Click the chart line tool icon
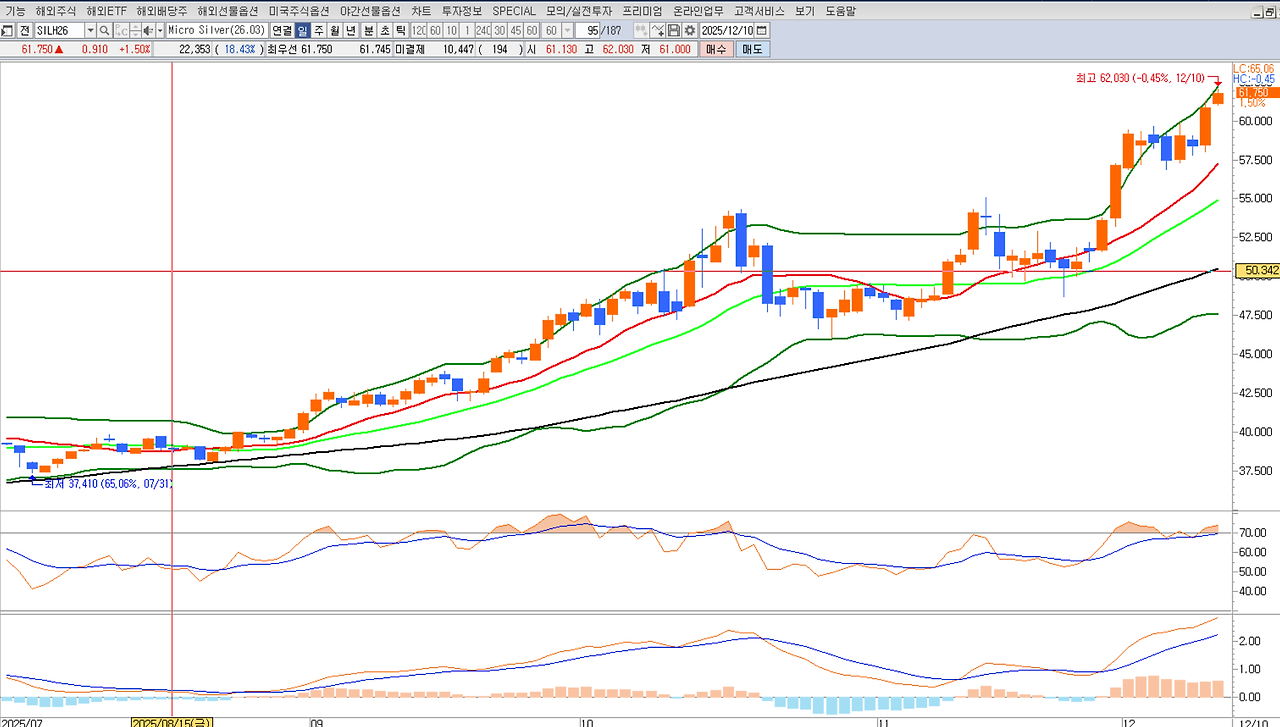1280x727 pixels. [658, 30]
